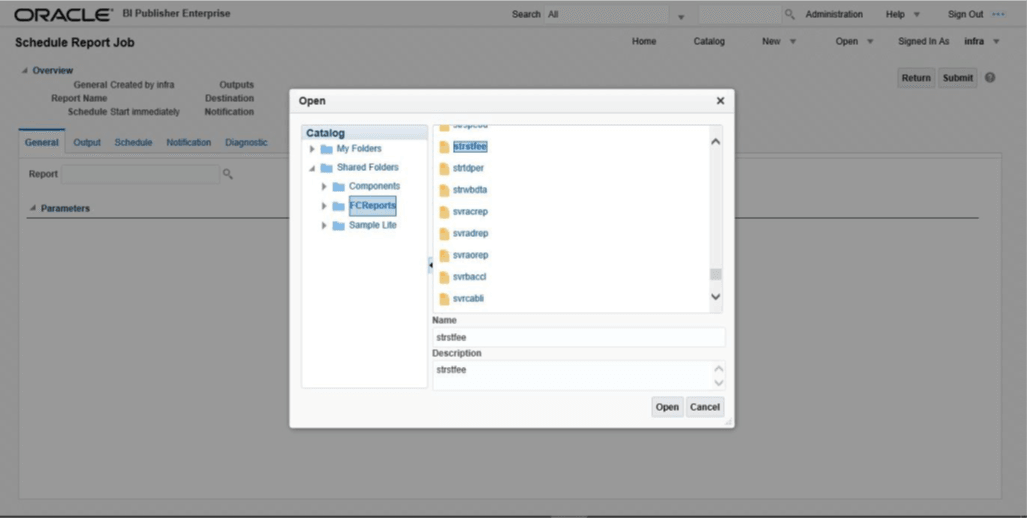The height and width of the screenshot is (518, 1027).
Task: Select the svracrep file name
Action: click(470, 212)
